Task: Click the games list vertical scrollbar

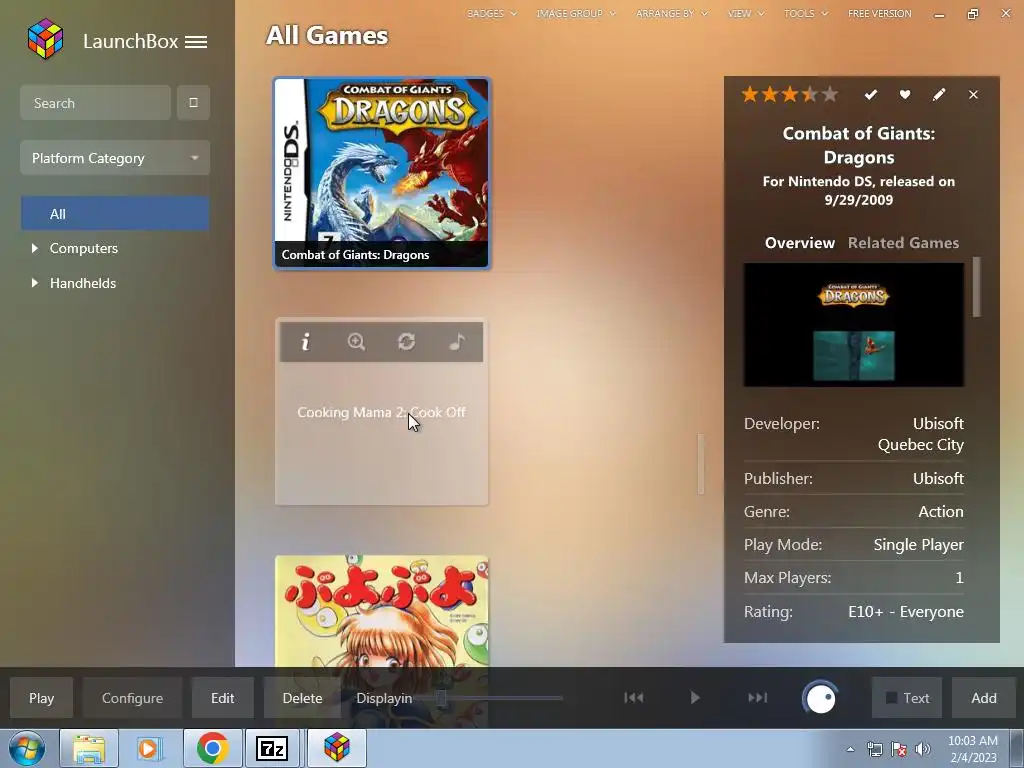Action: coord(701,464)
